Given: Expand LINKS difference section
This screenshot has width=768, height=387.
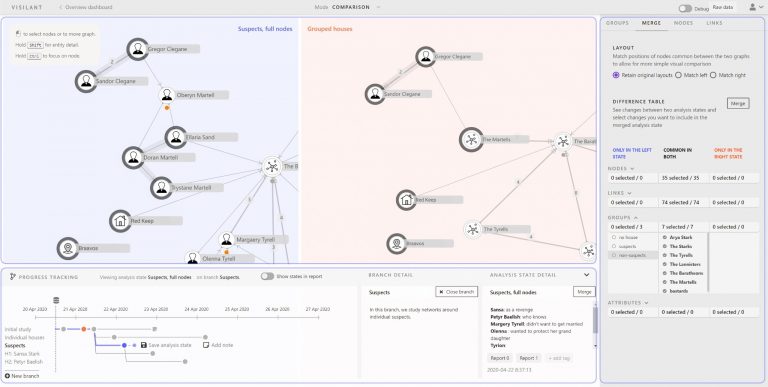Looking at the screenshot, I should tap(629, 193).
